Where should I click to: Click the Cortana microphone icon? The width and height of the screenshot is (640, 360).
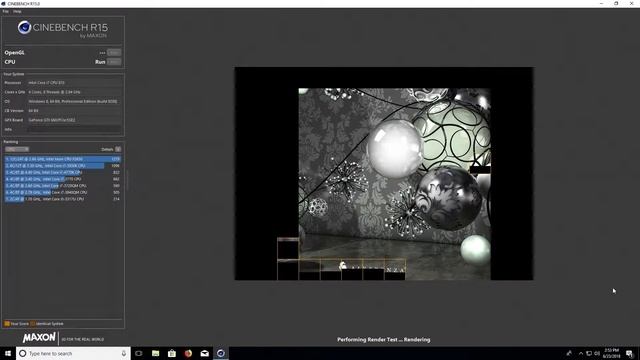tap(124, 353)
